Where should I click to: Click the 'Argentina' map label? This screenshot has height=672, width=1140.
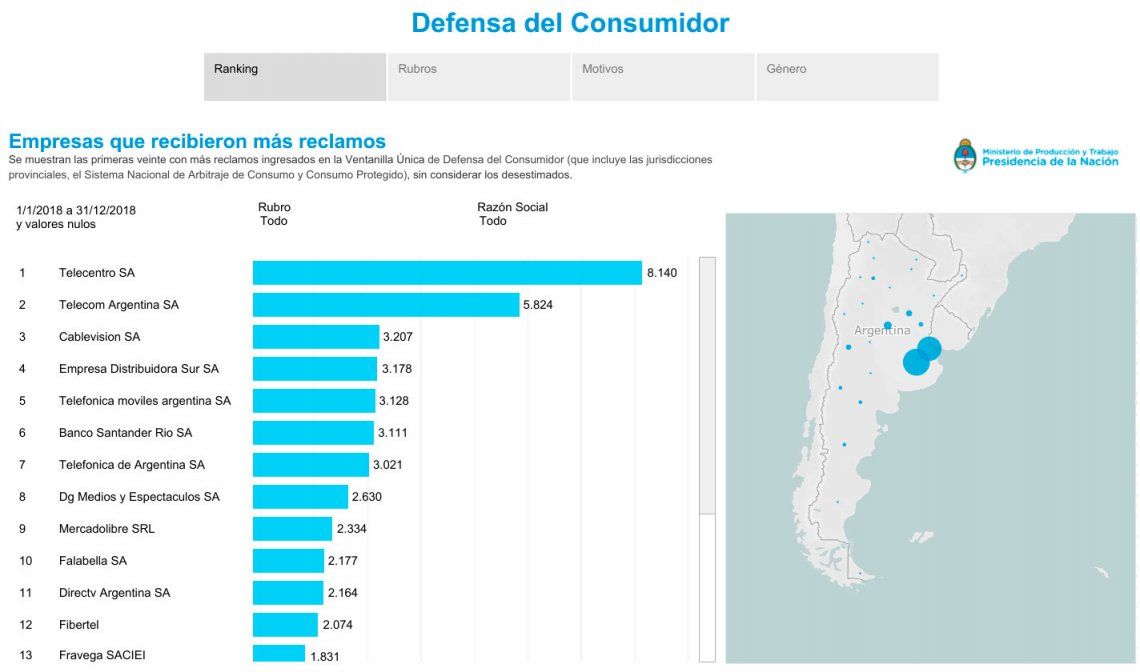click(882, 330)
